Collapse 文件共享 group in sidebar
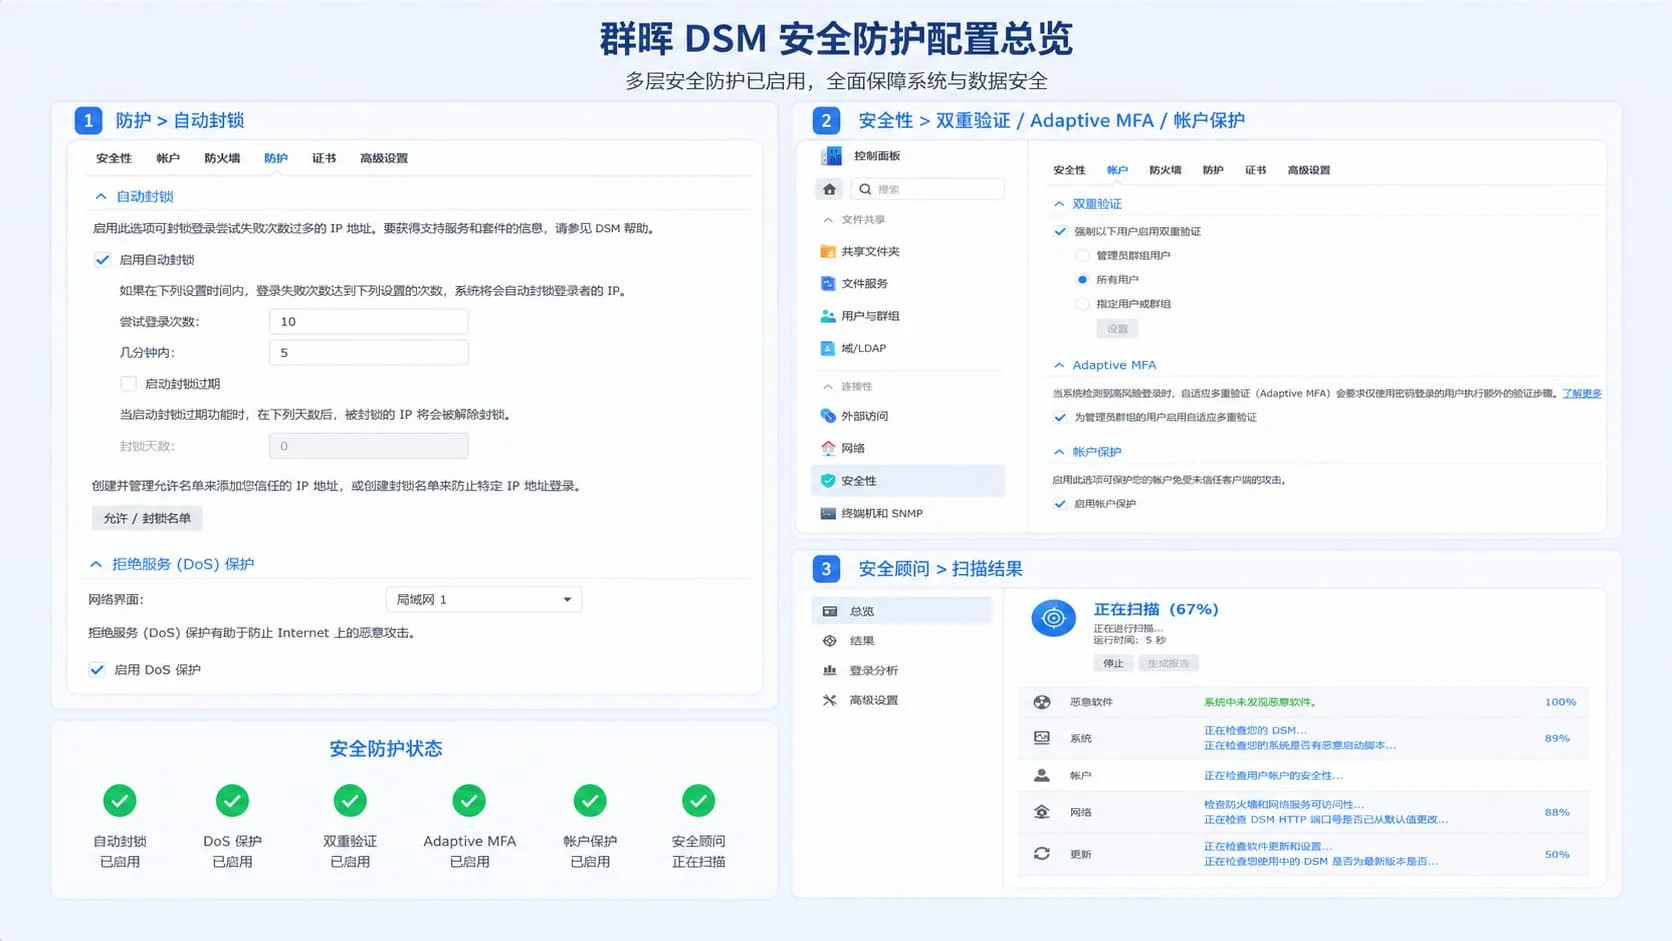Screen dimensions: 1672x941 tap(828, 220)
